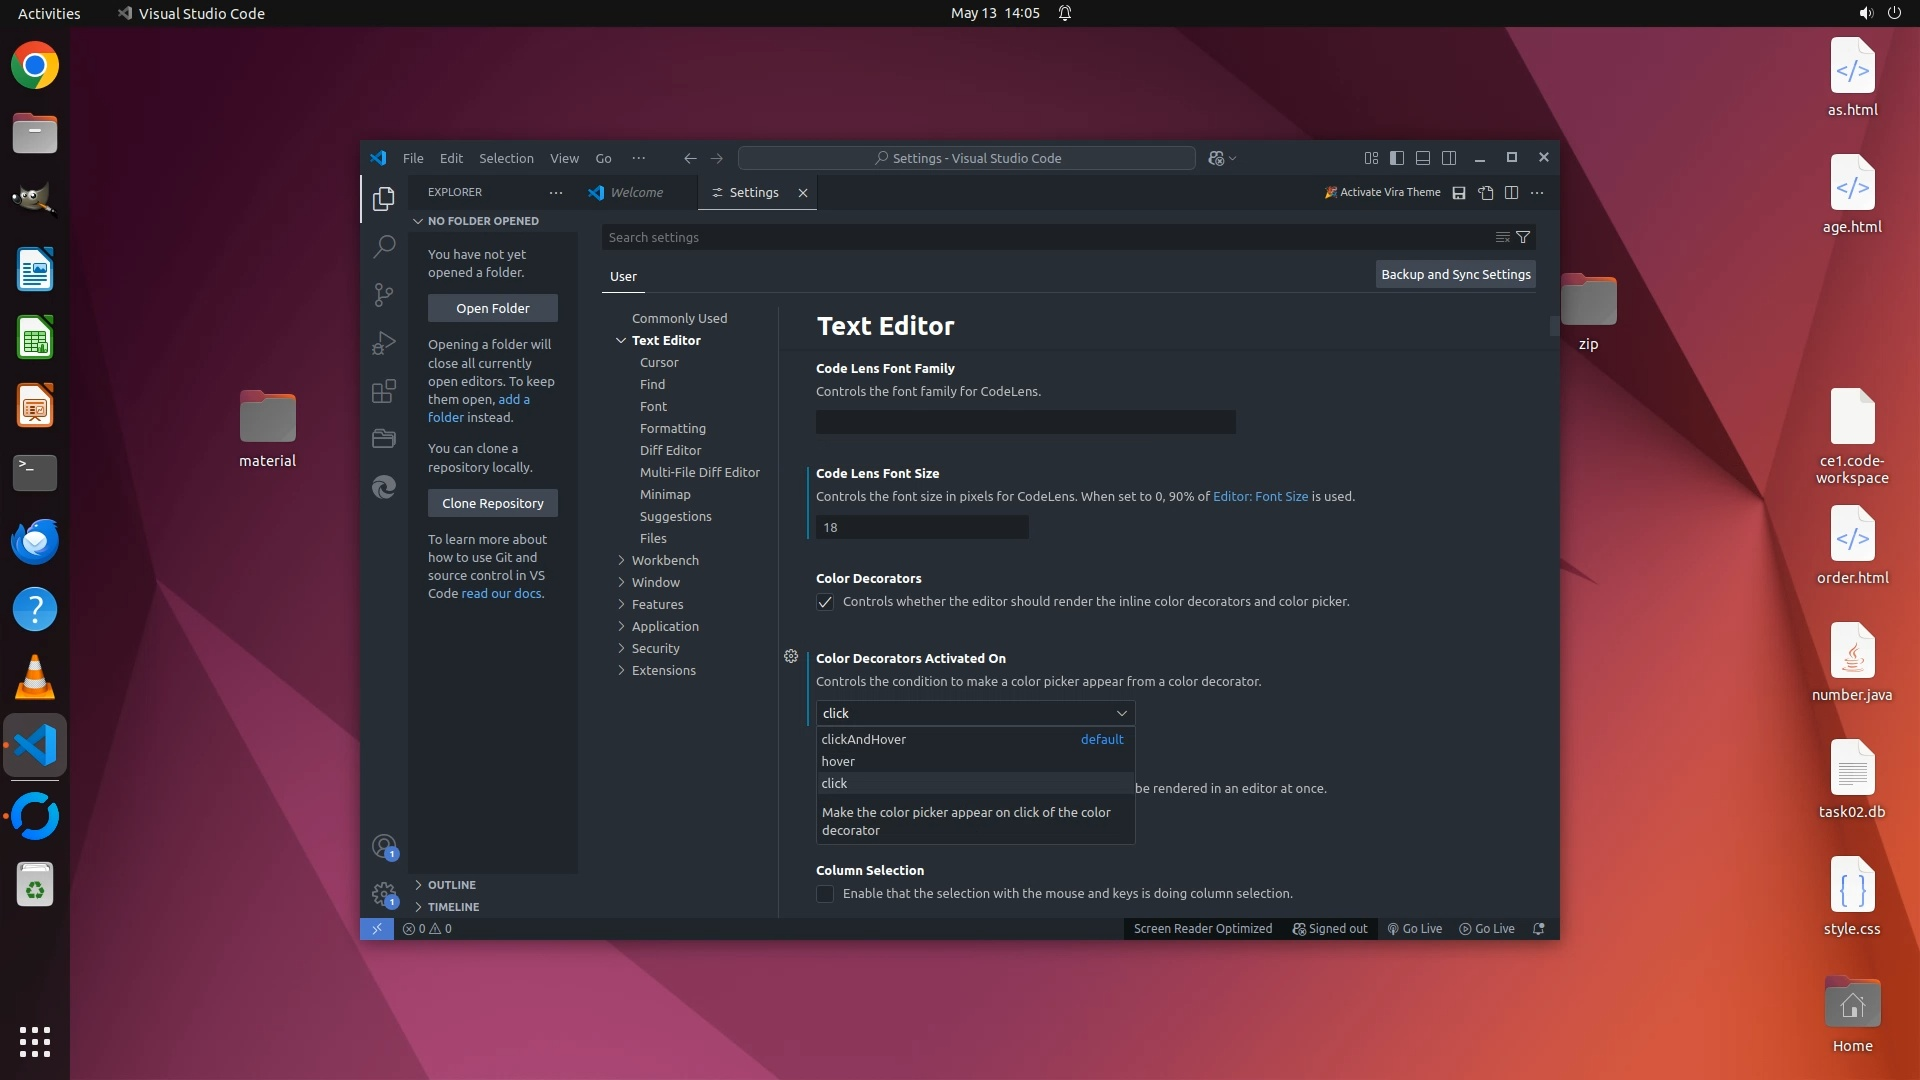Viewport: 1920px width, 1080px height.
Task: Open the Accounts icon in activity bar
Action: (x=384, y=847)
